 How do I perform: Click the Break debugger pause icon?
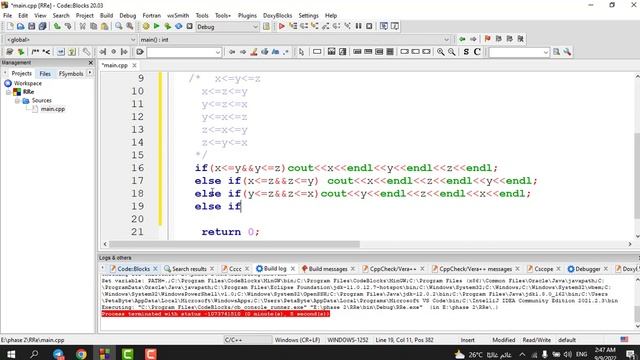coord(358,26)
